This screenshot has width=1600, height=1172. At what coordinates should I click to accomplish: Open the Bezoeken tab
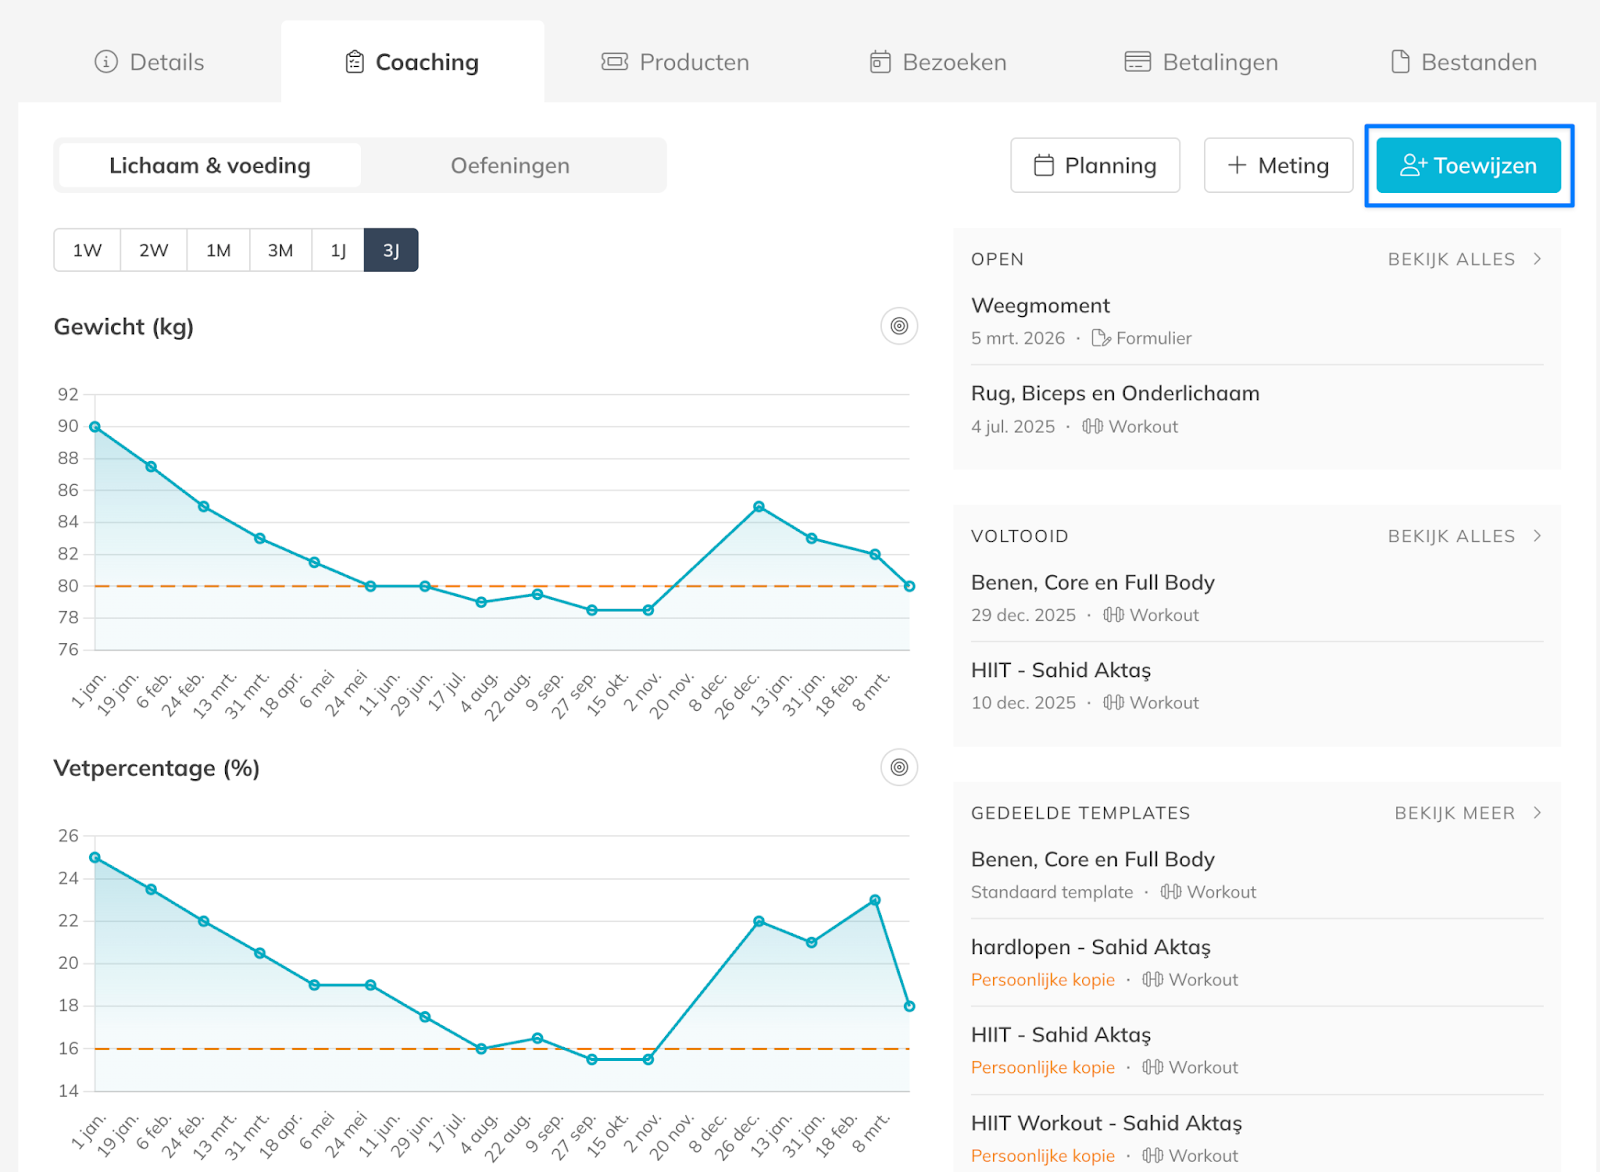tap(937, 62)
